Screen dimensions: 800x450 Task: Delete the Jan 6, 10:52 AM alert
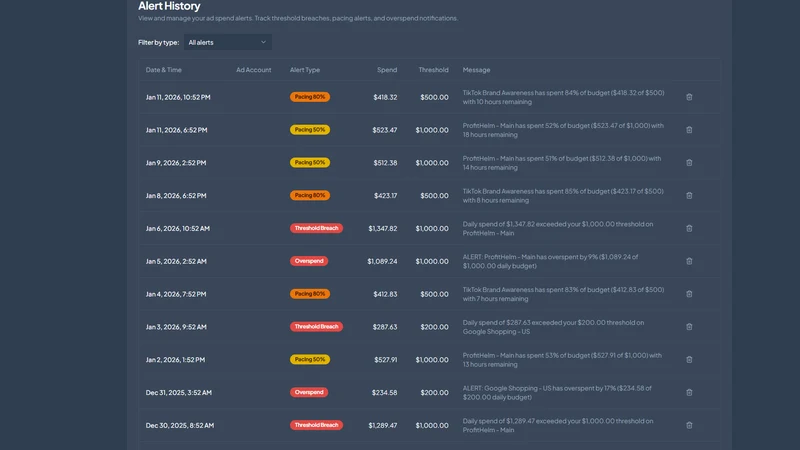[689, 229]
